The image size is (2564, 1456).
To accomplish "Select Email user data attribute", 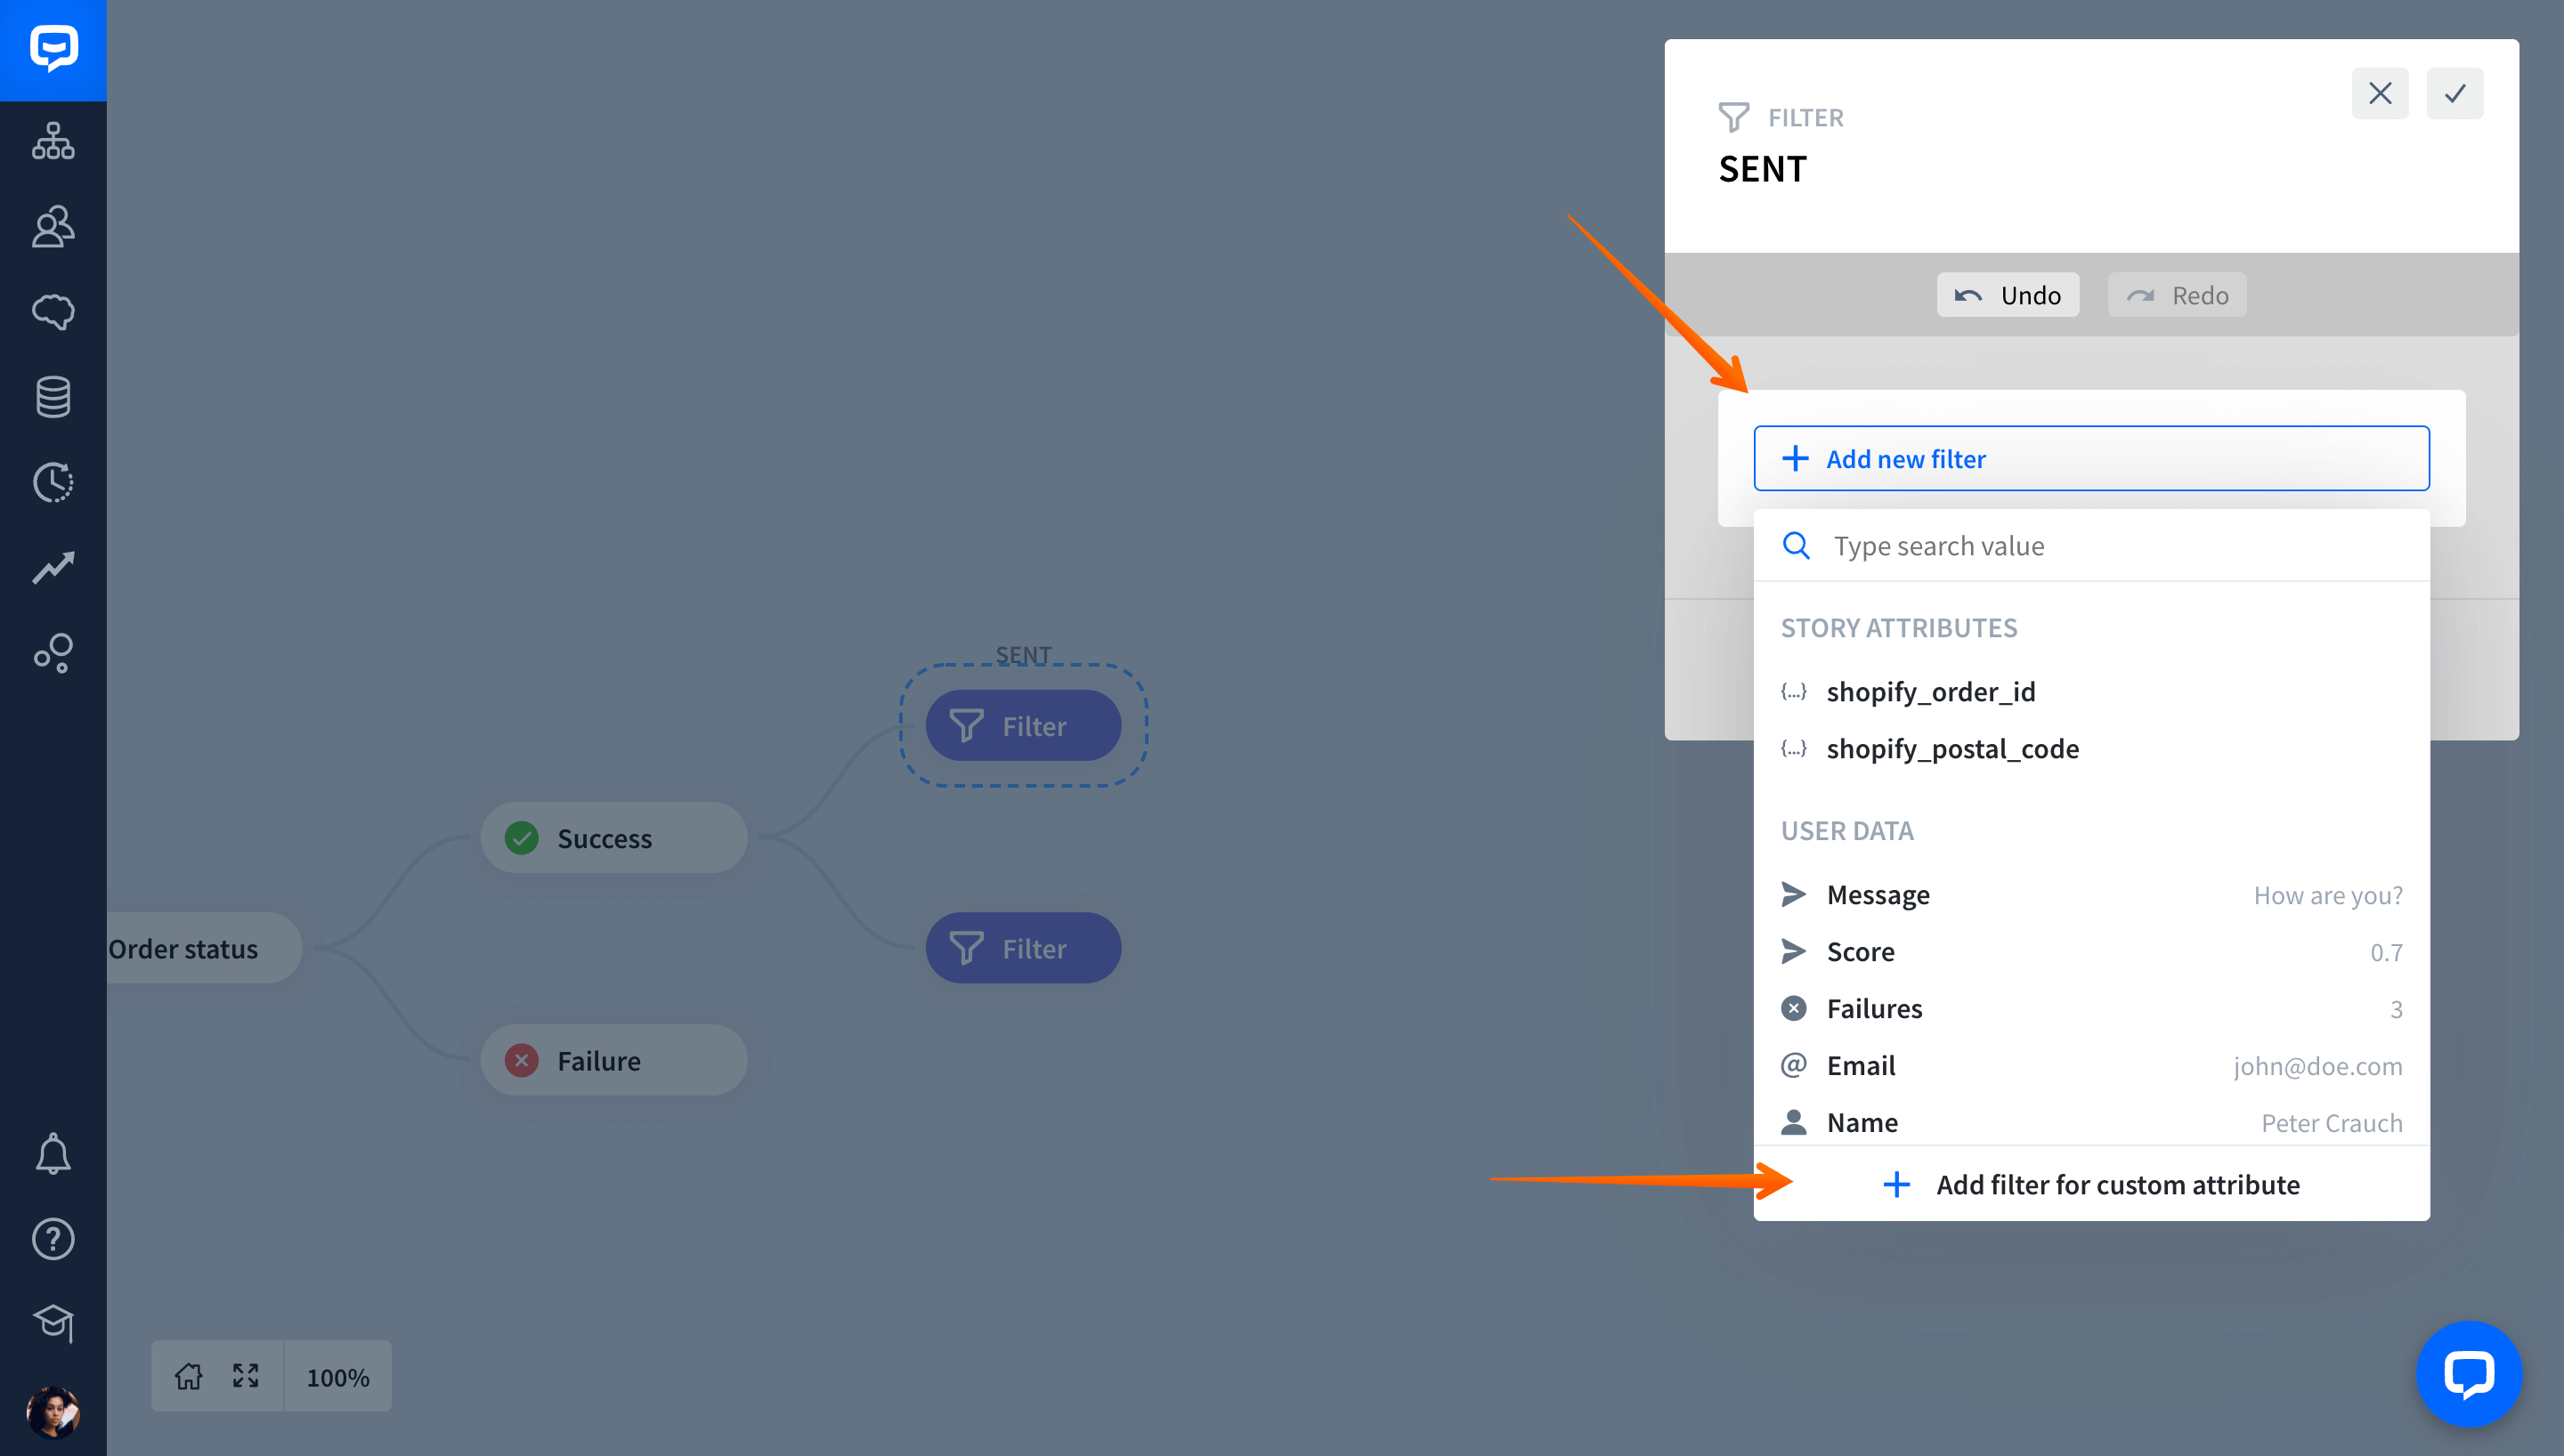I will (x=2091, y=1065).
